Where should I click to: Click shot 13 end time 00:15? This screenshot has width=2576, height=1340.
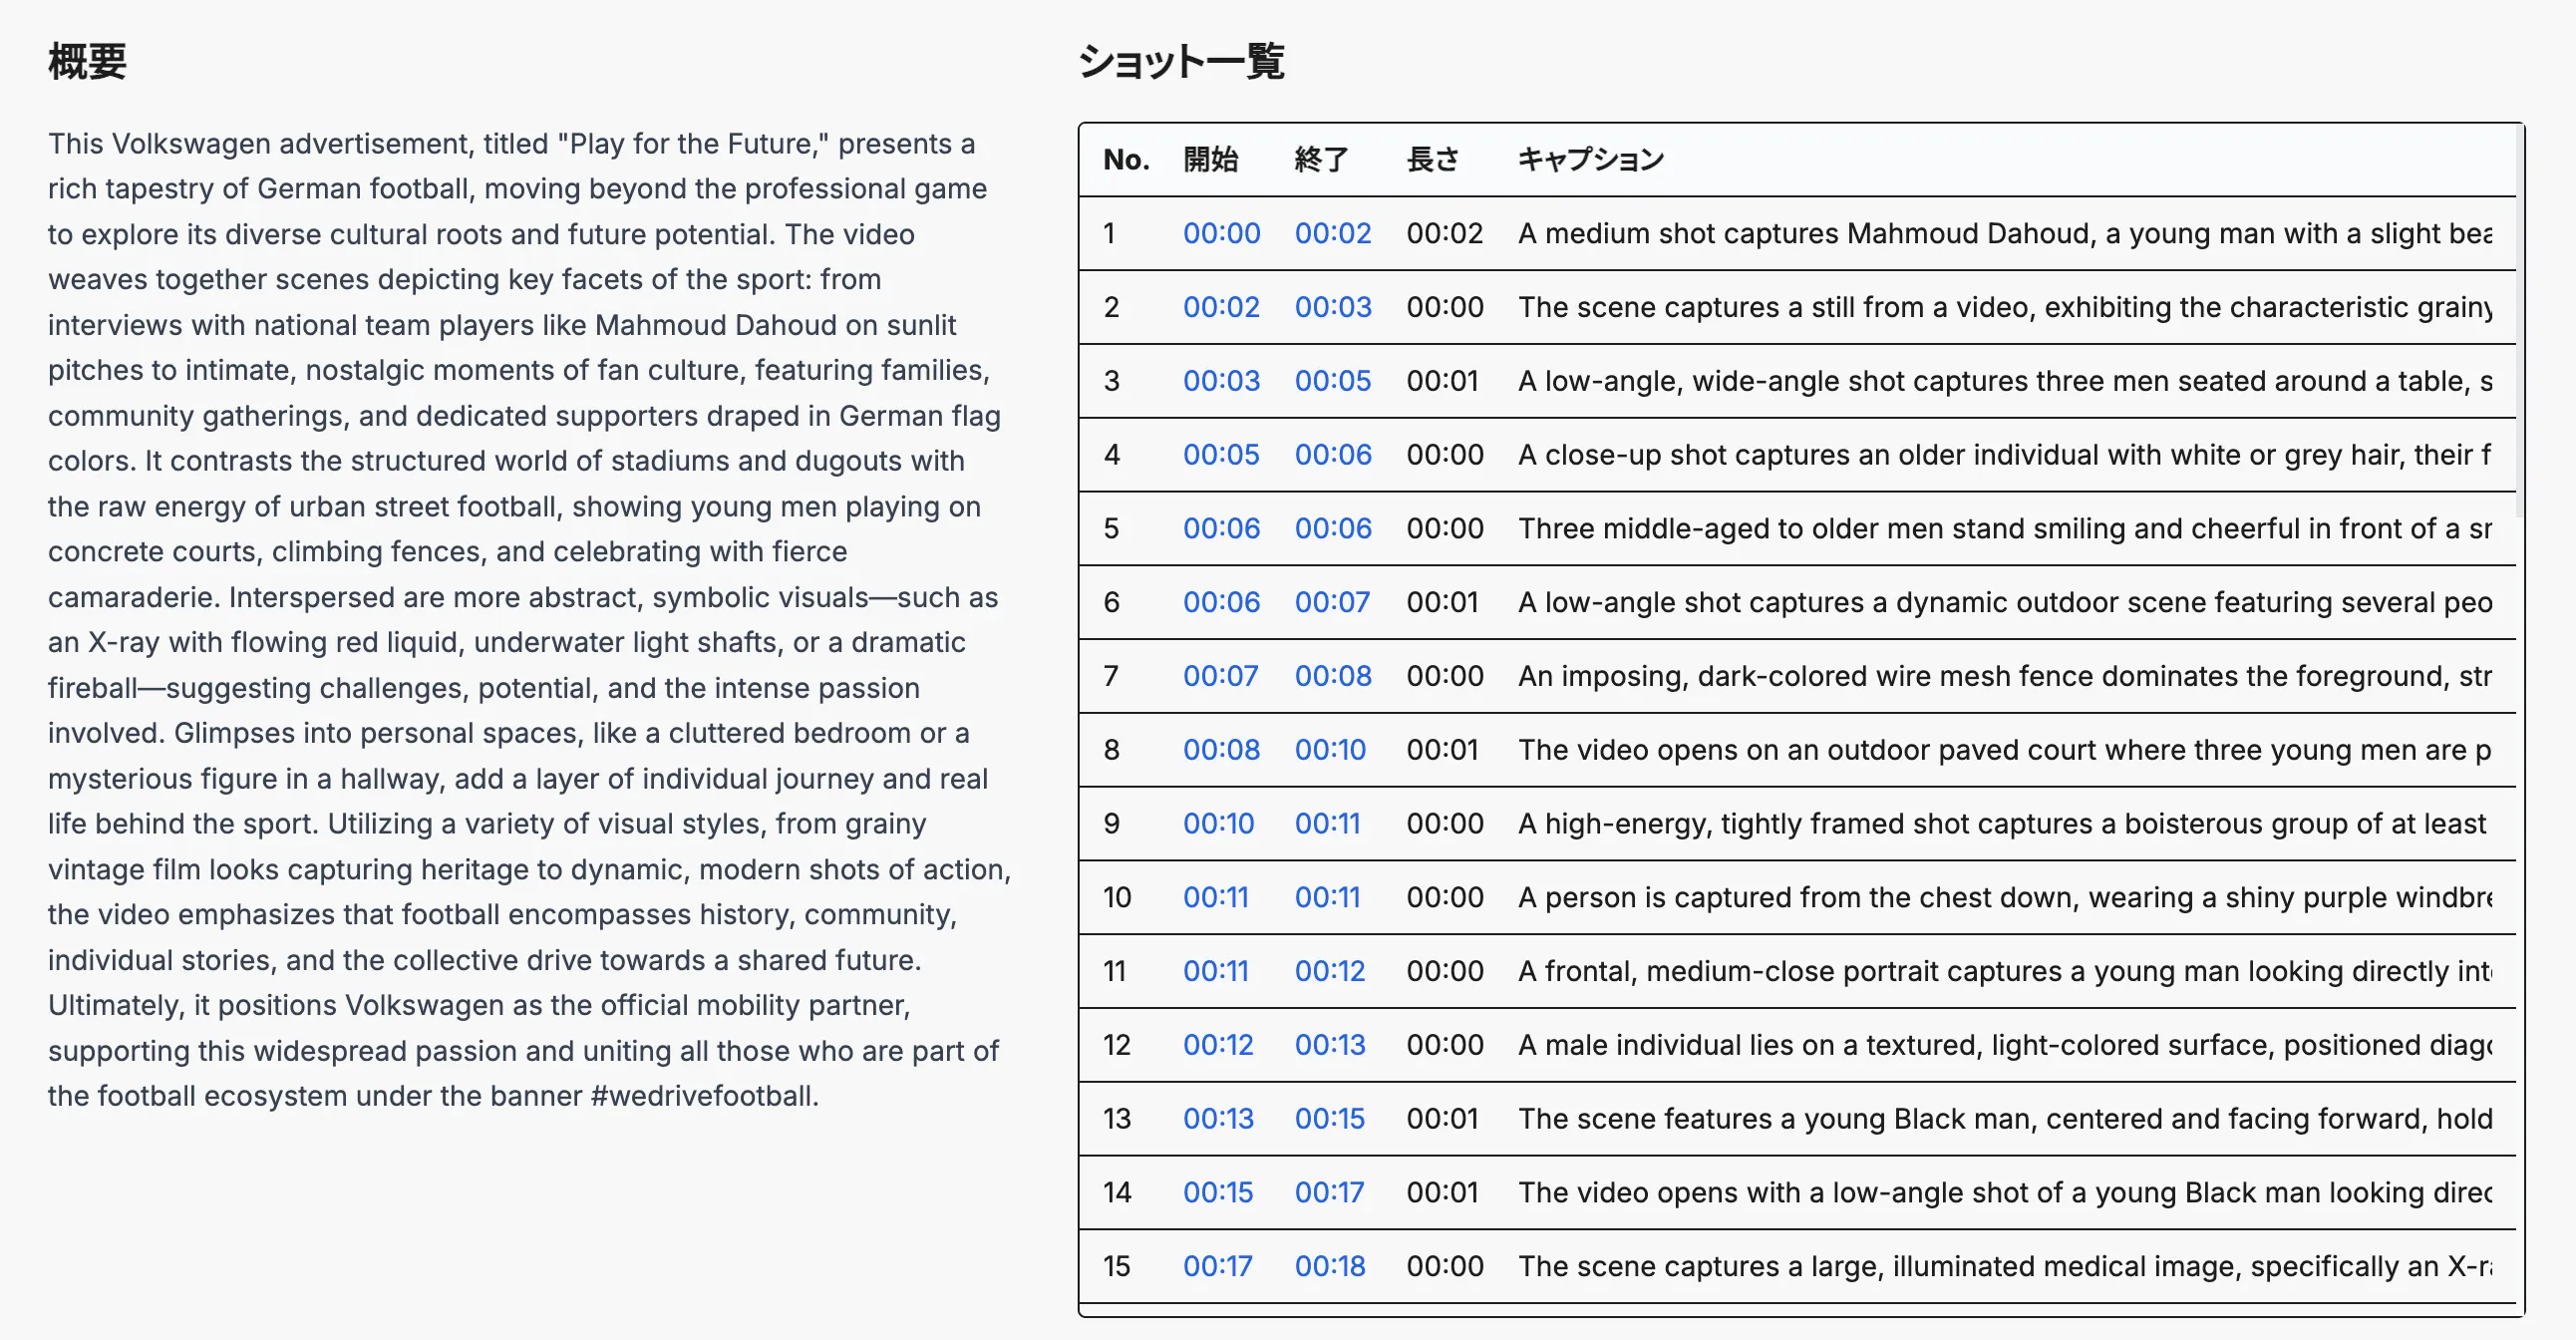pyautogui.click(x=1330, y=1119)
